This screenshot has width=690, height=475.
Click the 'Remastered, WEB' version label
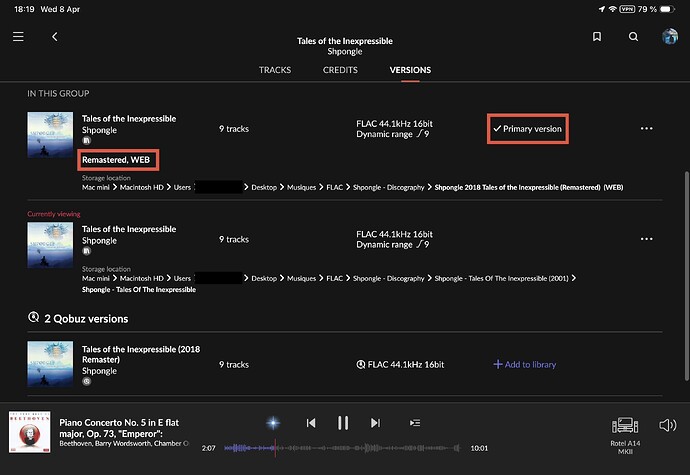point(116,160)
